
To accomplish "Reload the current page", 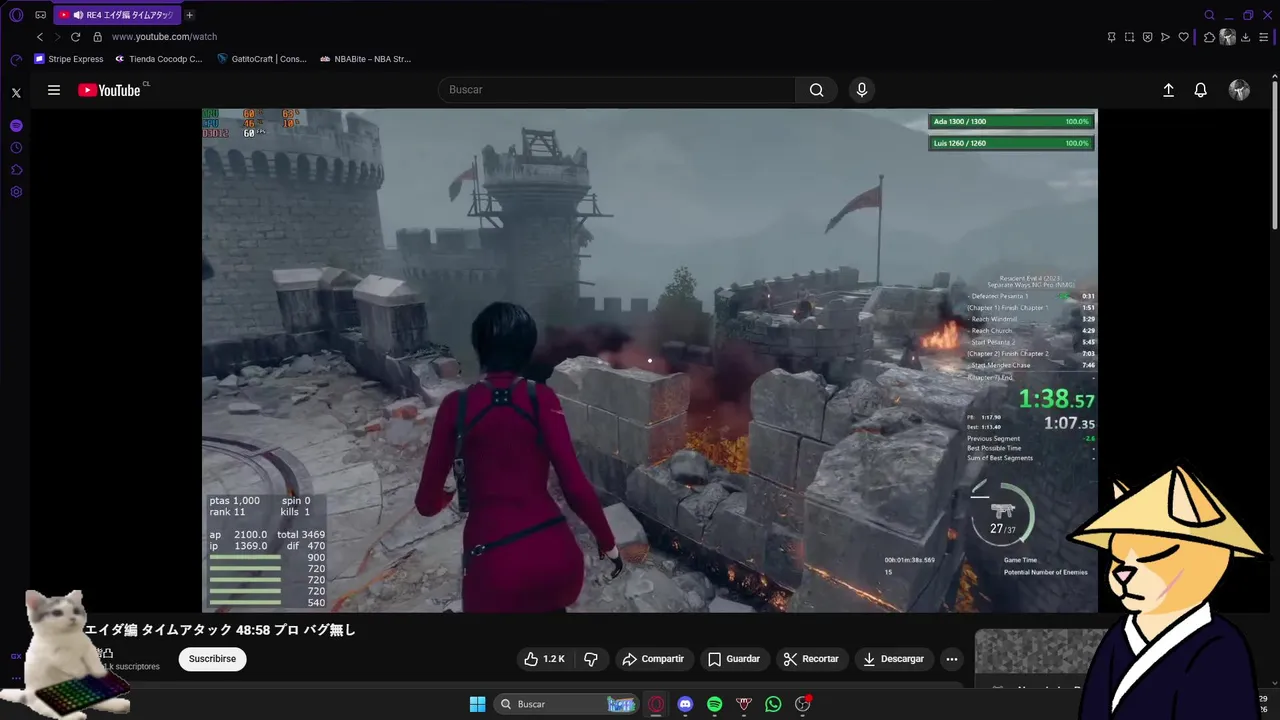I will [75, 37].
